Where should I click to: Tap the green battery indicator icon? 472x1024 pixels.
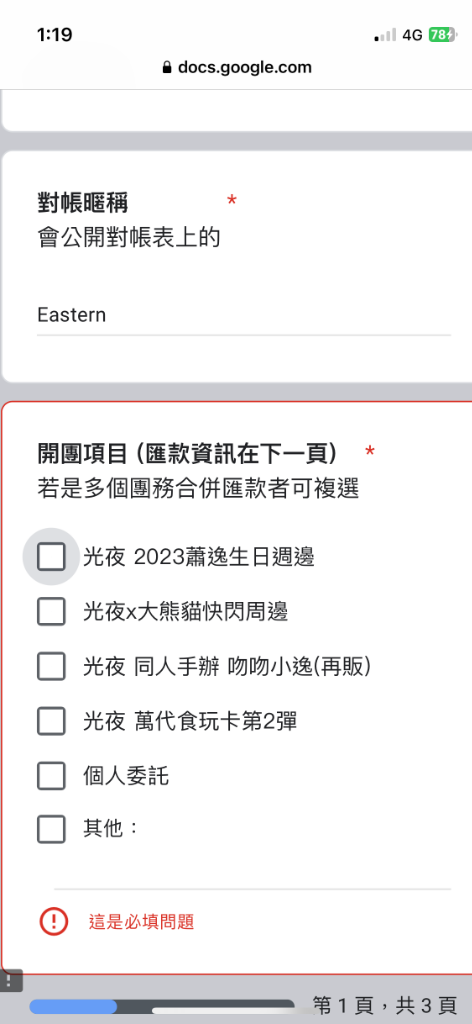point(441,35)
